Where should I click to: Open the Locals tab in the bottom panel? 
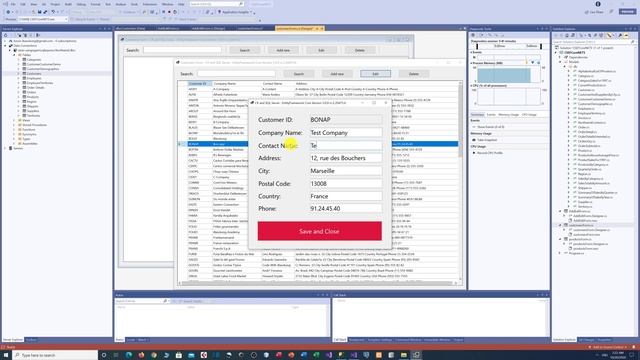tap(131, 340)
